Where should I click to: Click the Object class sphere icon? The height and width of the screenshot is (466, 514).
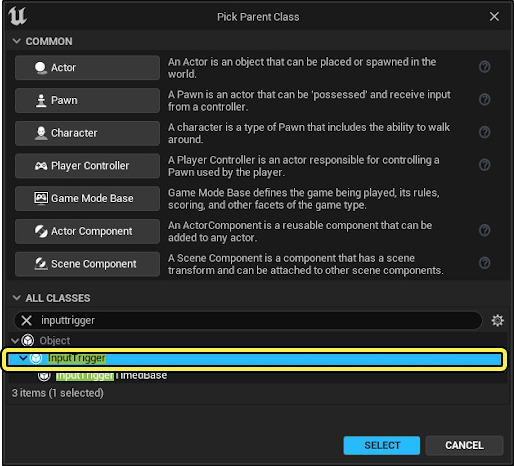pos(28,340)
